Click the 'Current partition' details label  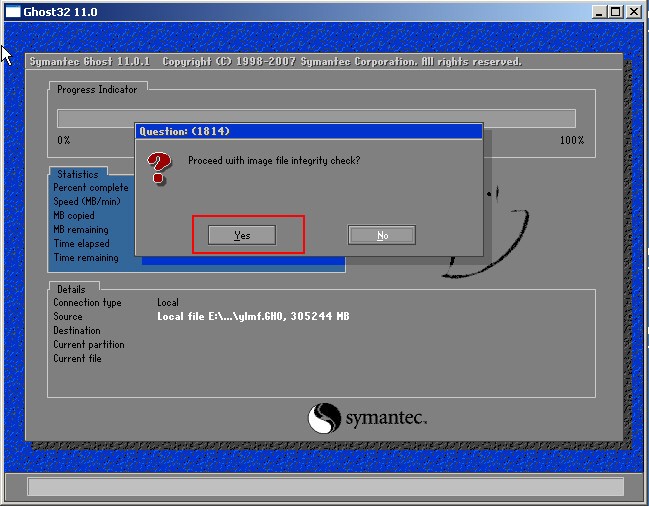click(89, 345)
